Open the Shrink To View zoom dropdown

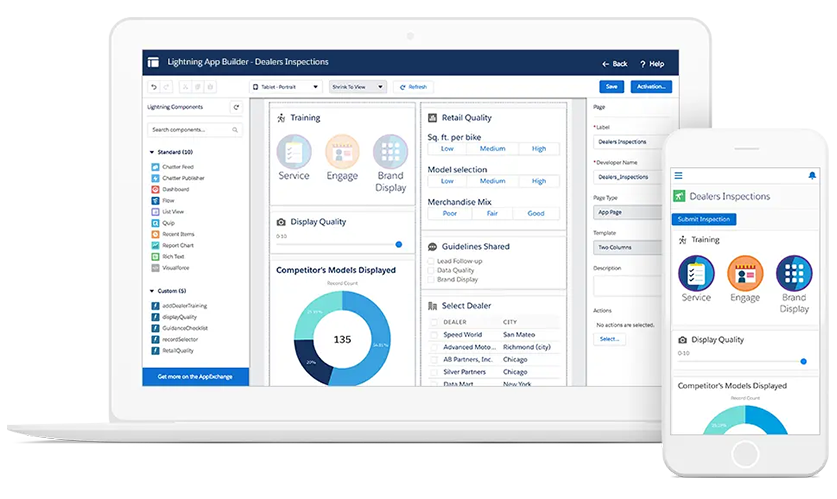coord(358,87)
